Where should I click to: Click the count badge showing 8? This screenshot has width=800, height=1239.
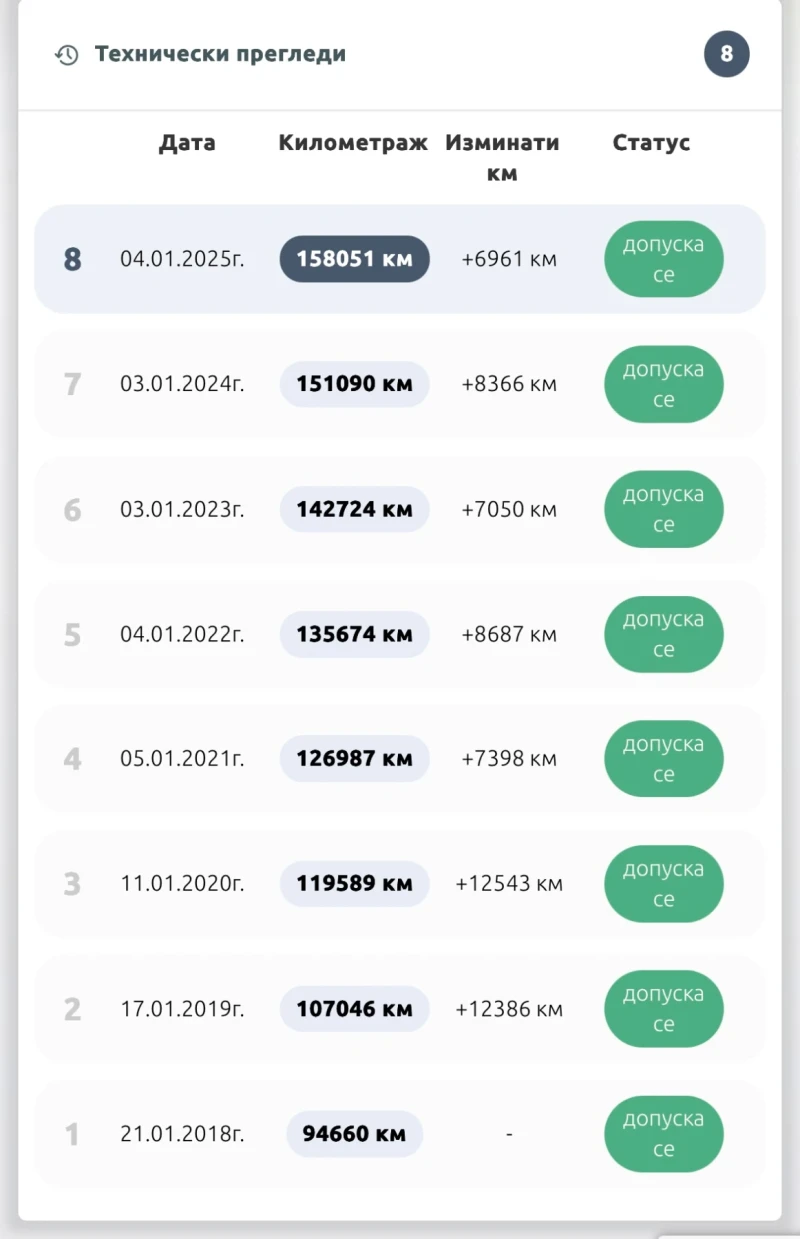pyautogui.click(x=727, y=54)
